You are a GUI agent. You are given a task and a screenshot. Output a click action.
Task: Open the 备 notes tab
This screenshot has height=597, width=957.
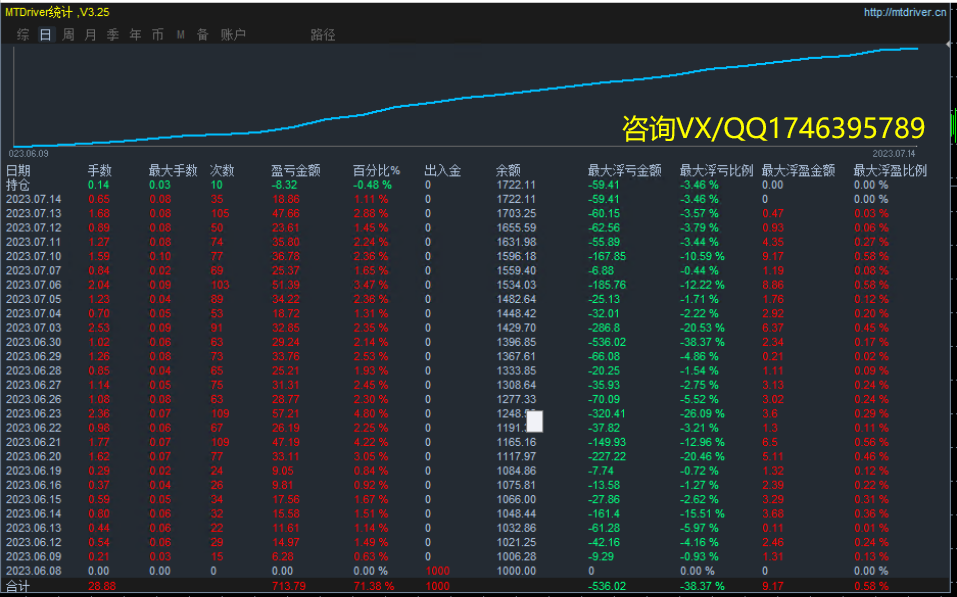(202, 34)
